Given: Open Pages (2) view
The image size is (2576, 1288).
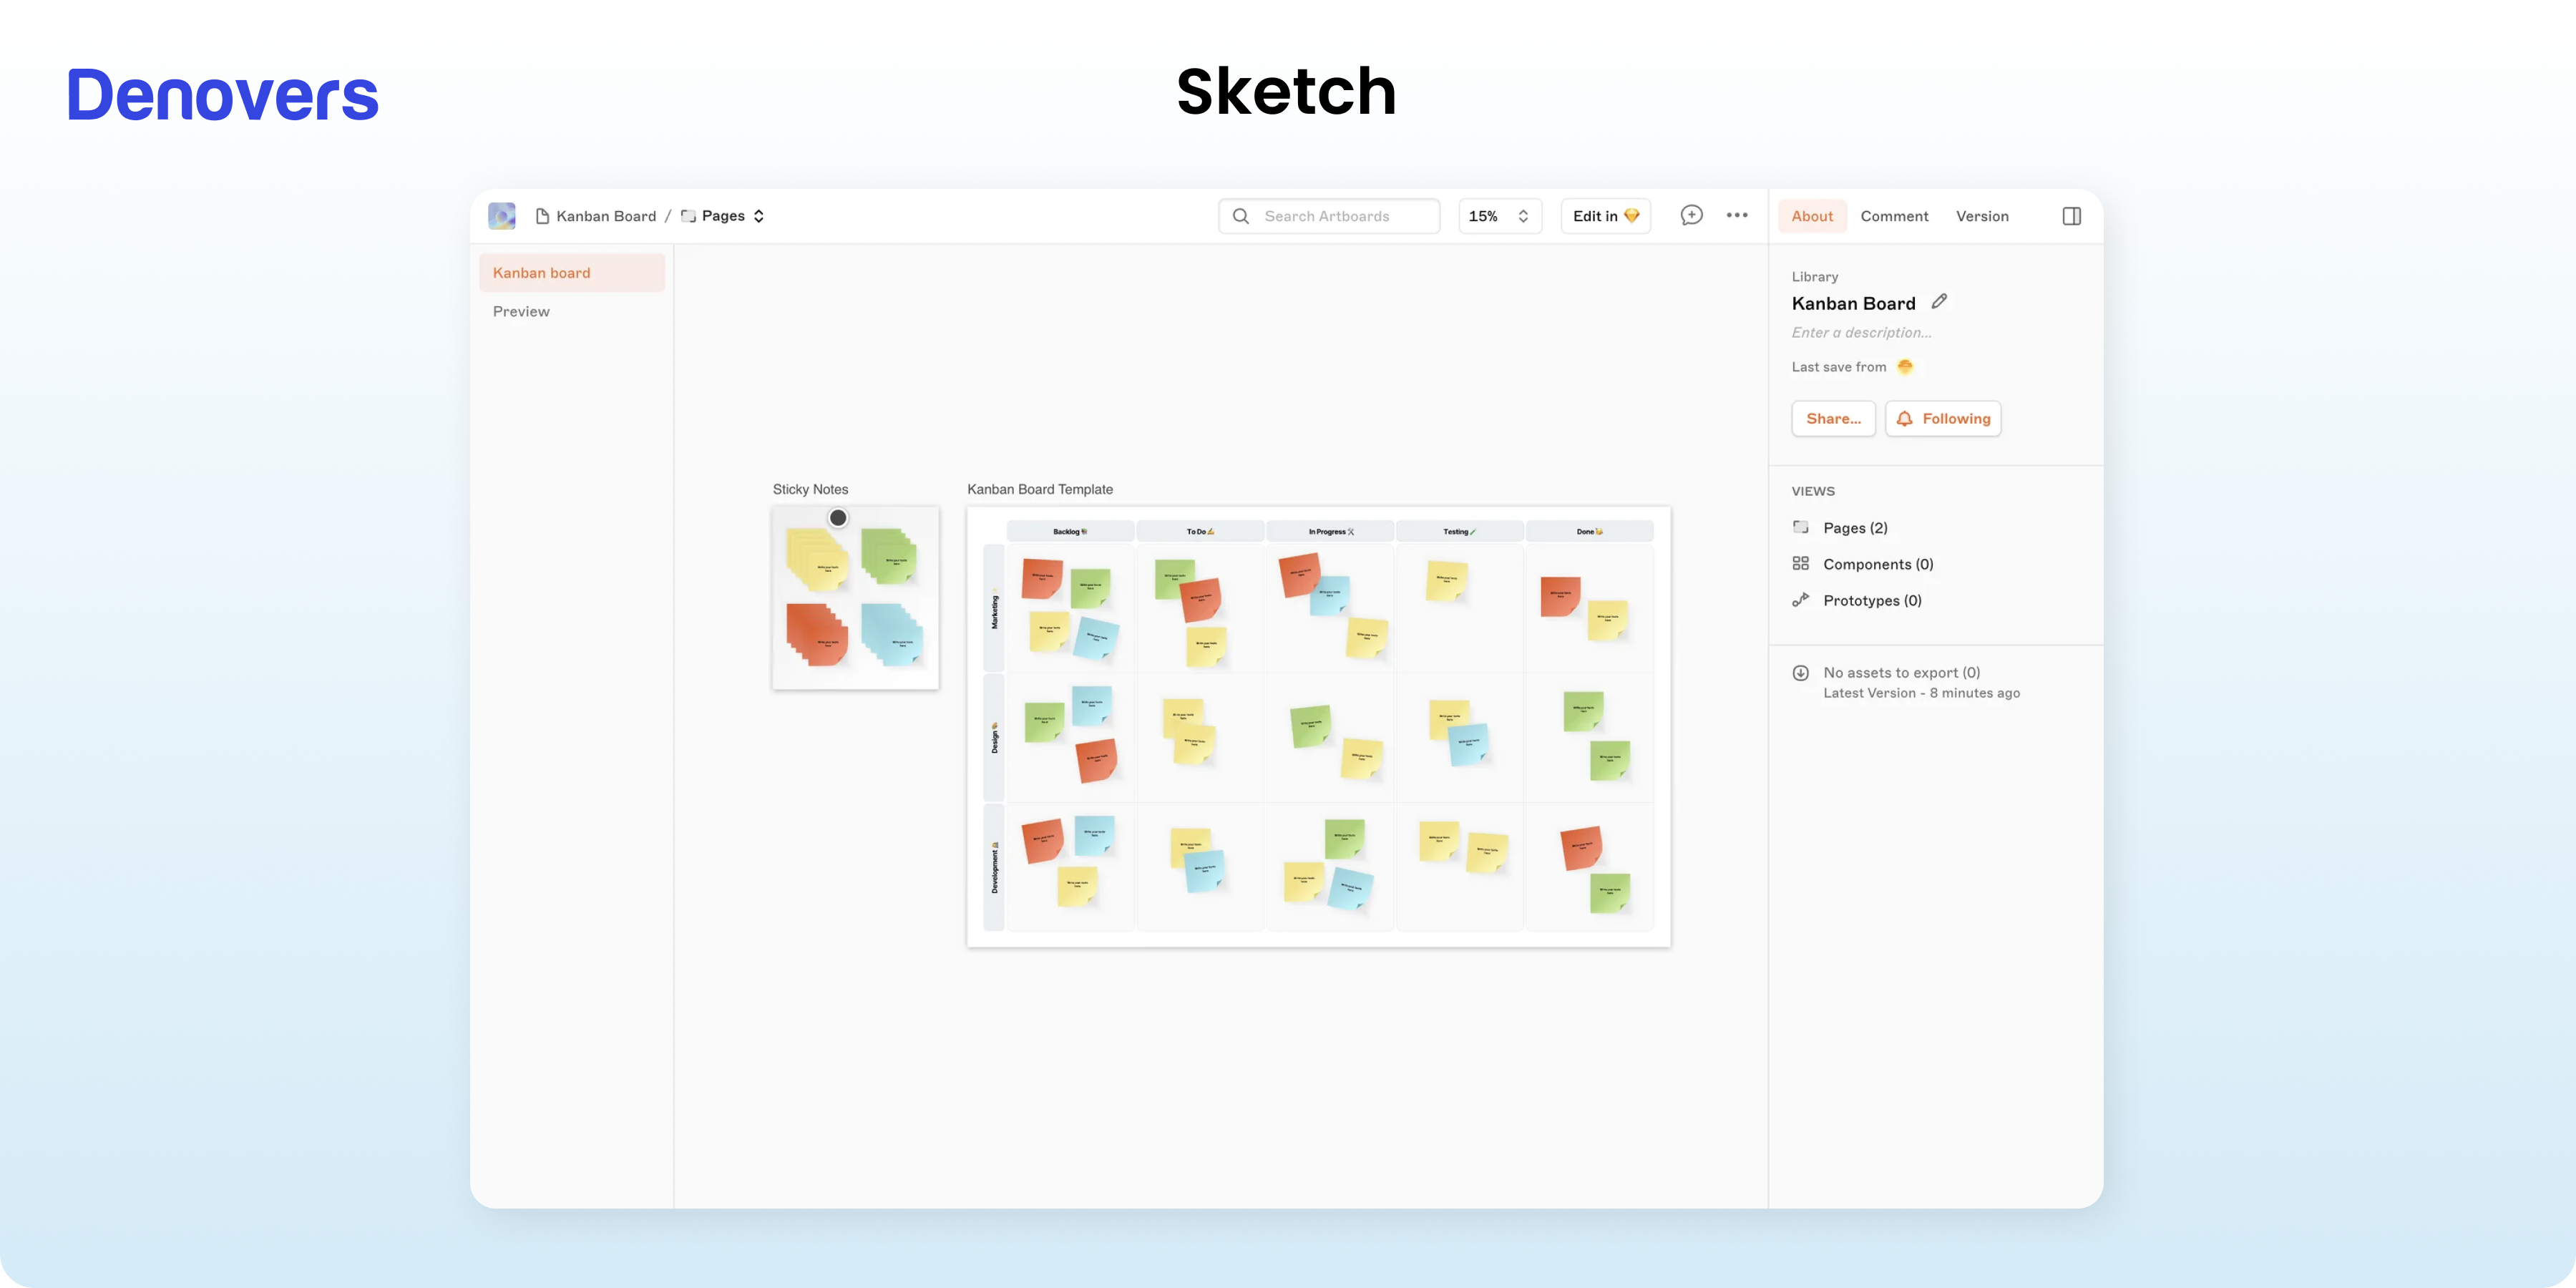Looking at the screenshot, I should (1855, 528).
